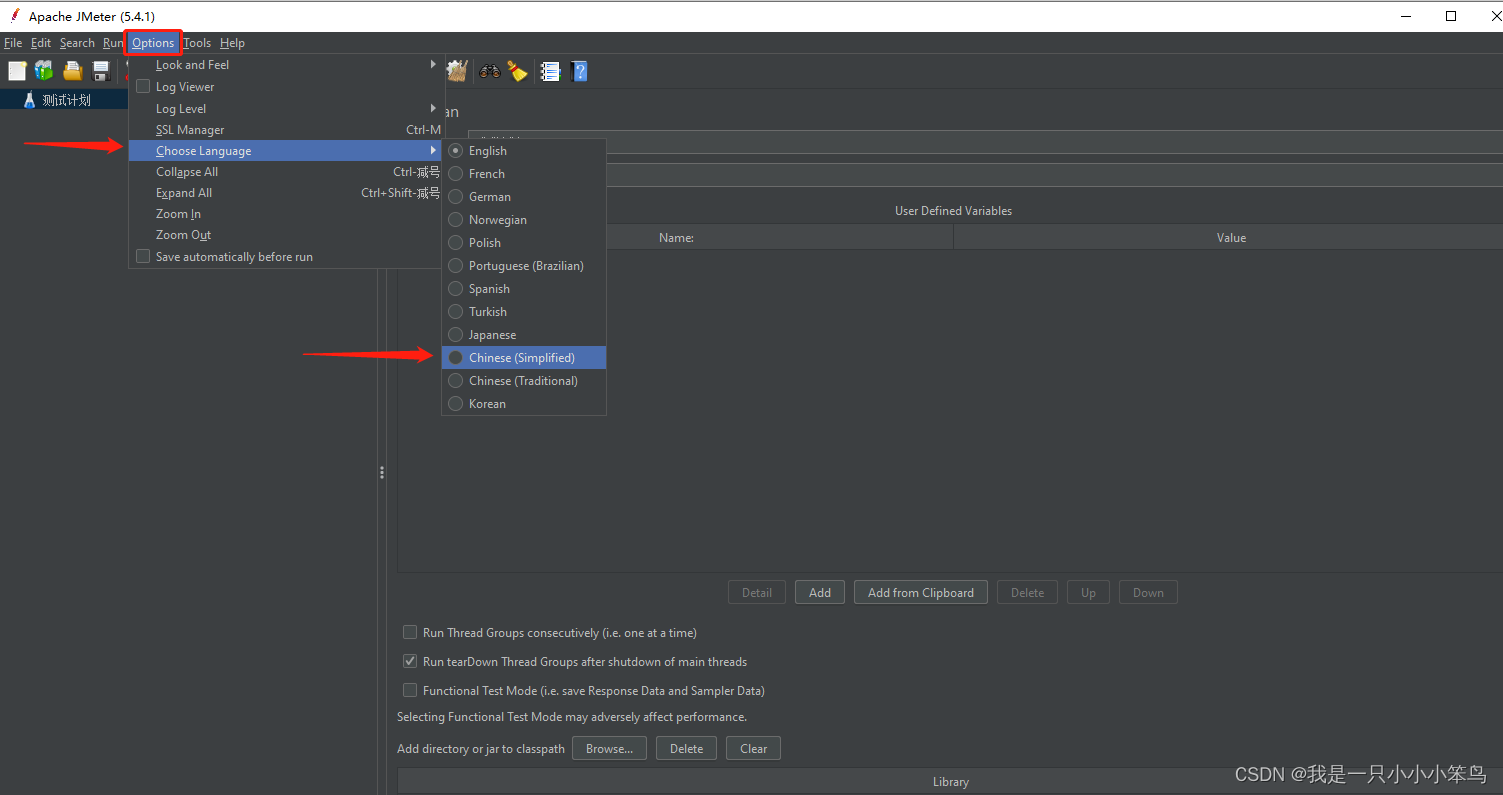Click the Reset Search broom icon

click(x=517, y=71)
